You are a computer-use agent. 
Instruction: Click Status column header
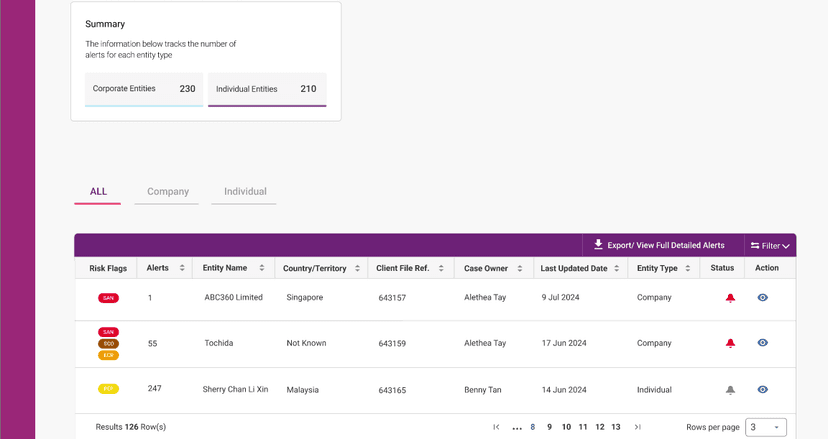(722, 268)
